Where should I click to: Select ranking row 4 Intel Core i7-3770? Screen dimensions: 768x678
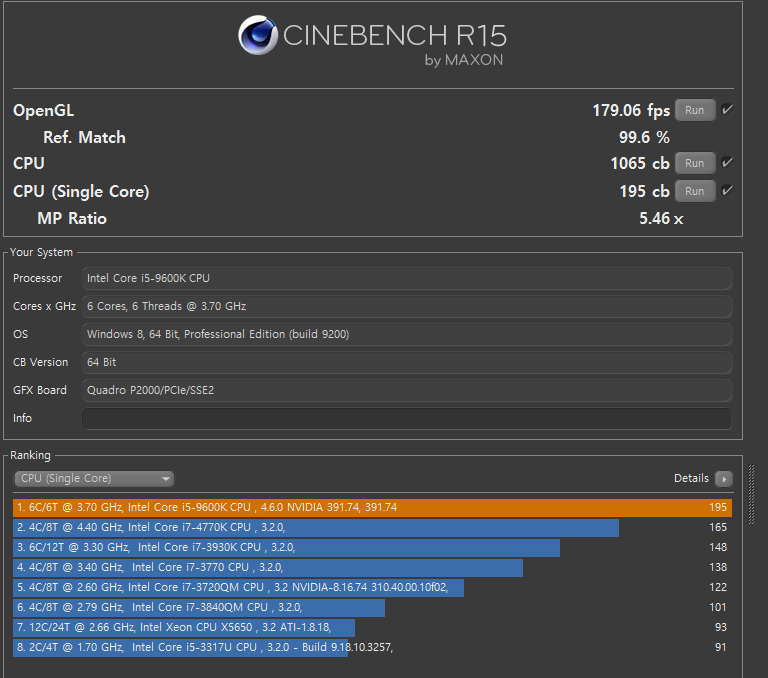372,567
